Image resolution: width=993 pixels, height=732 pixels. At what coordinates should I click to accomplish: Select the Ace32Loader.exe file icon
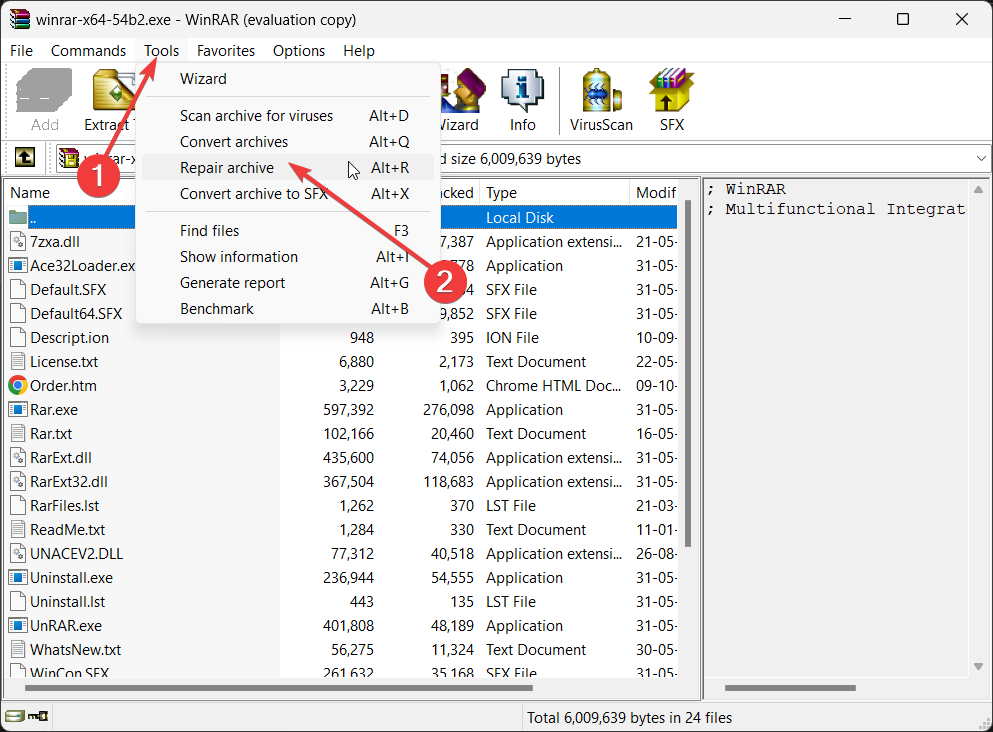click(18, 265)
